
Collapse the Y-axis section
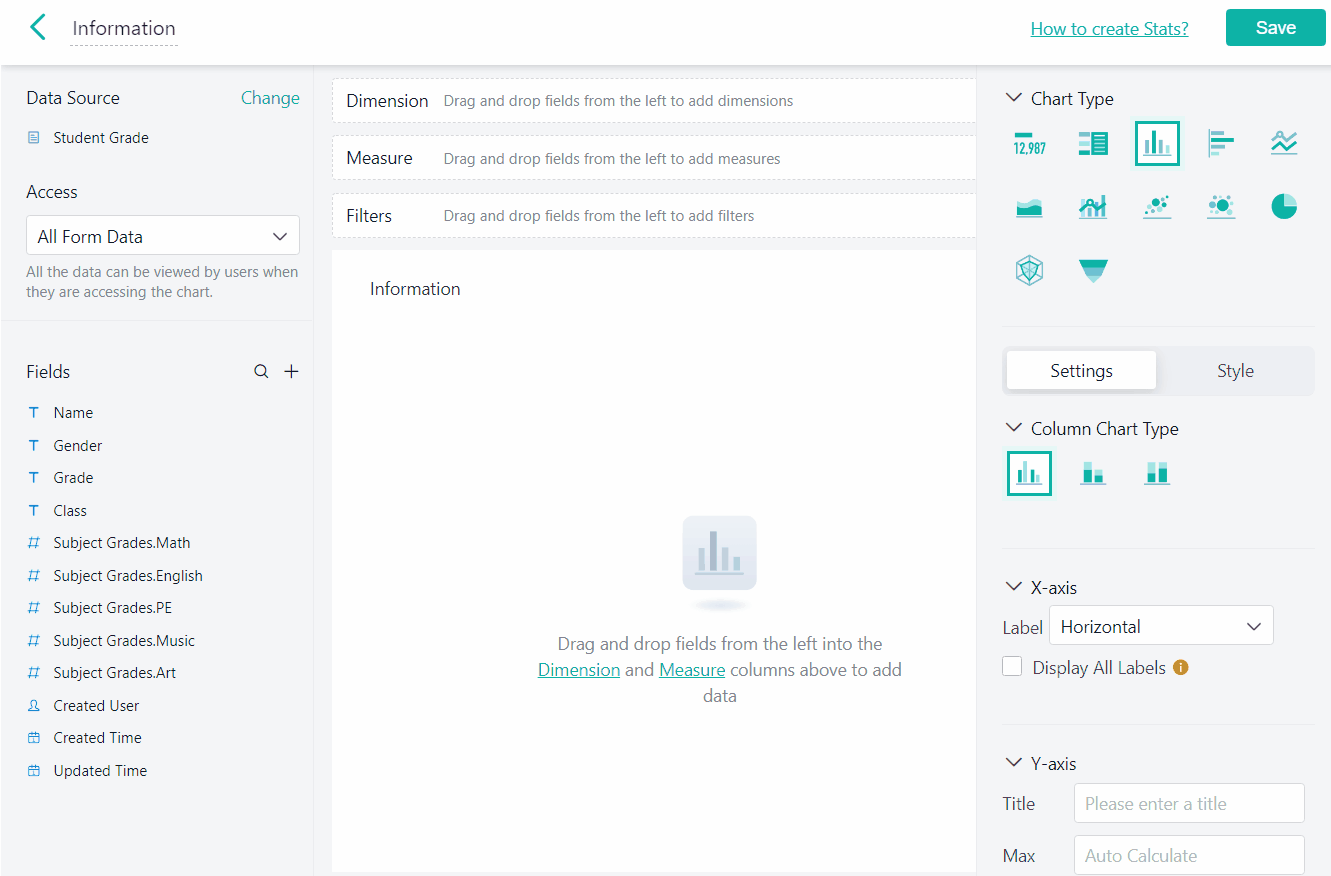click(1013, 763)
